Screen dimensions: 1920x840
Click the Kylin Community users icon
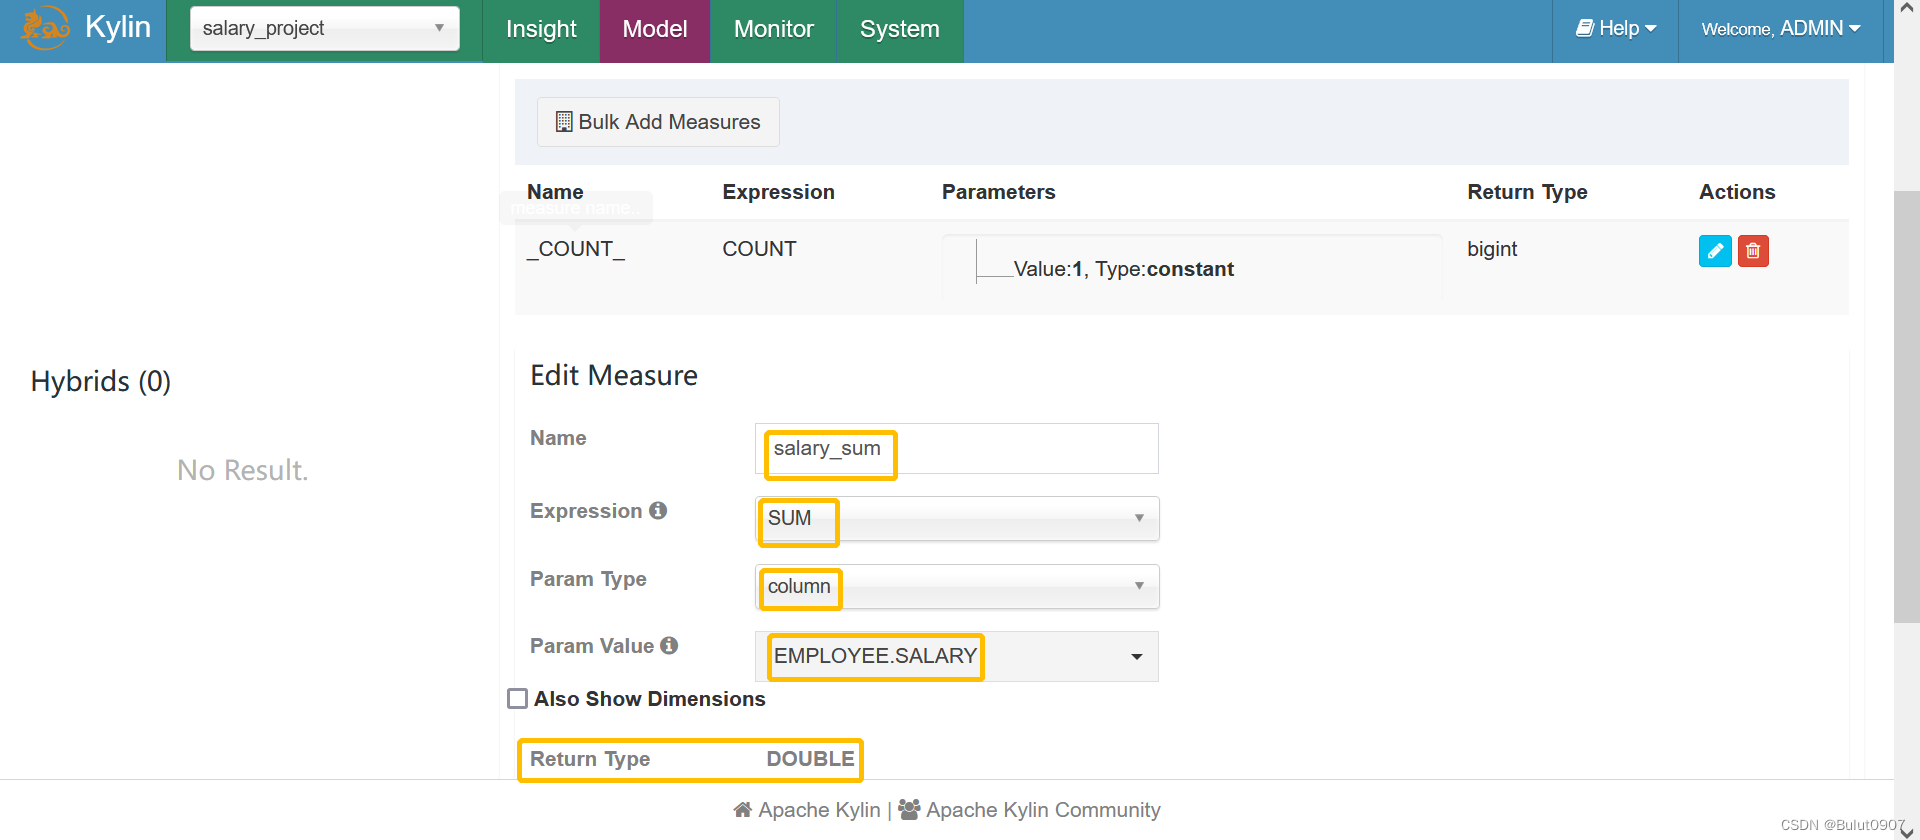[x=909, y=810]
